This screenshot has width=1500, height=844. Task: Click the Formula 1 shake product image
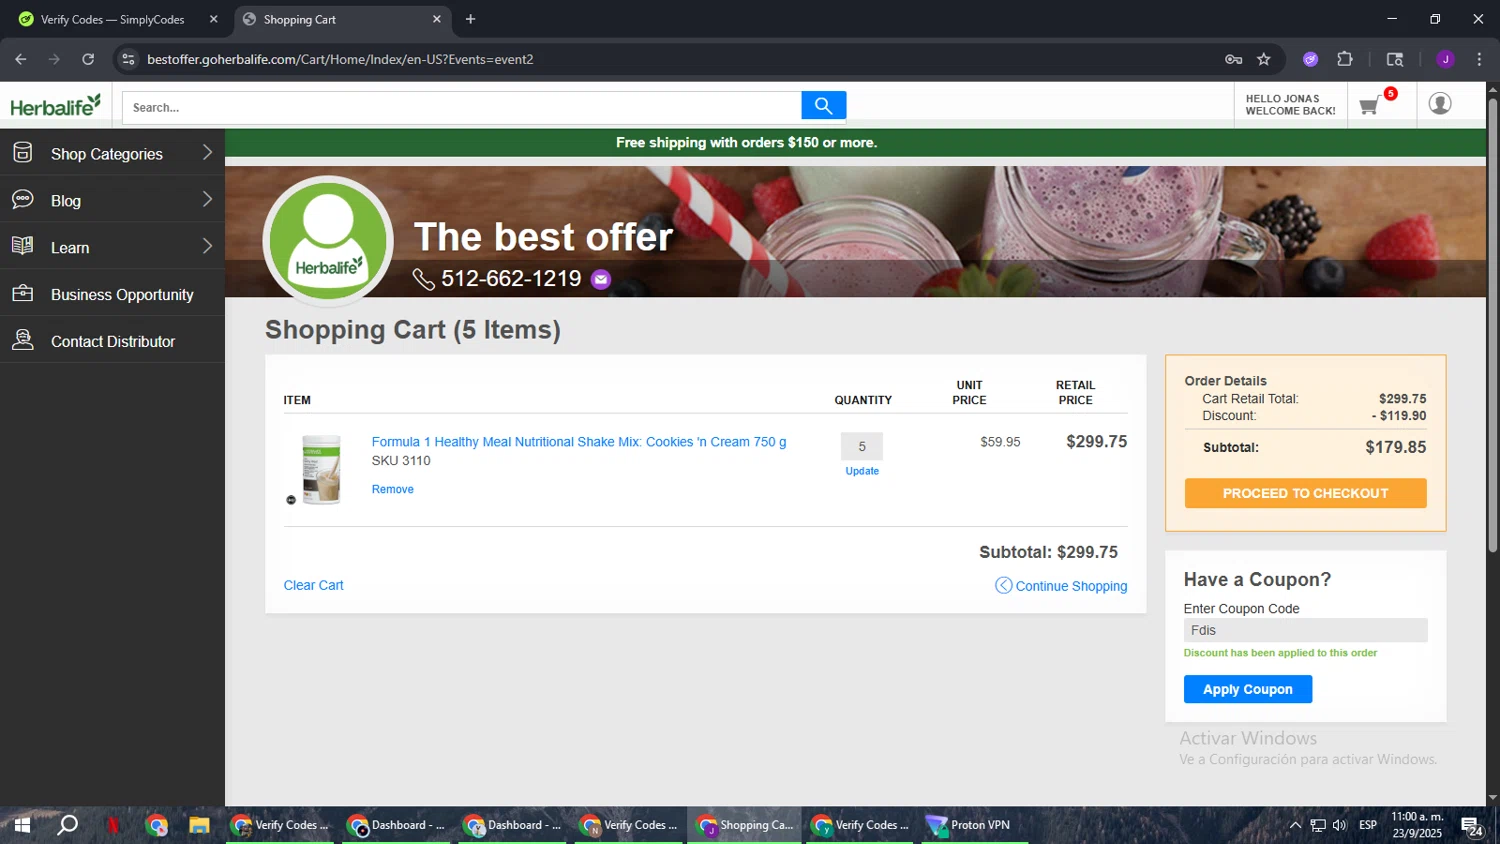[x=321, y=469]
